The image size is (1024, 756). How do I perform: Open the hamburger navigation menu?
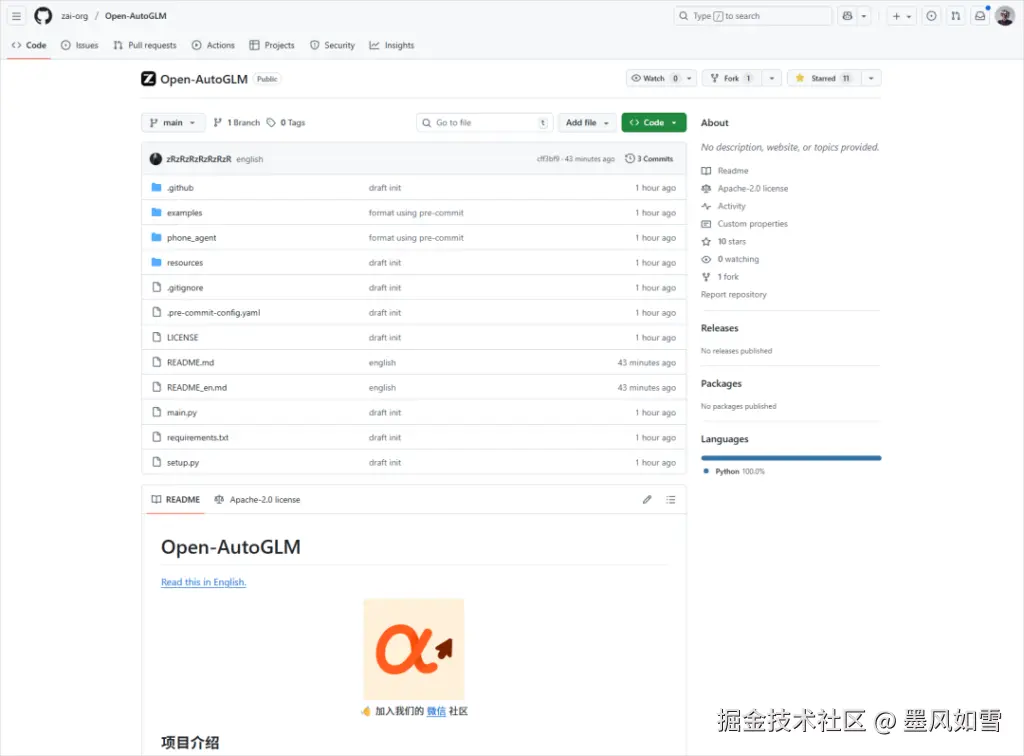(16, 16)
